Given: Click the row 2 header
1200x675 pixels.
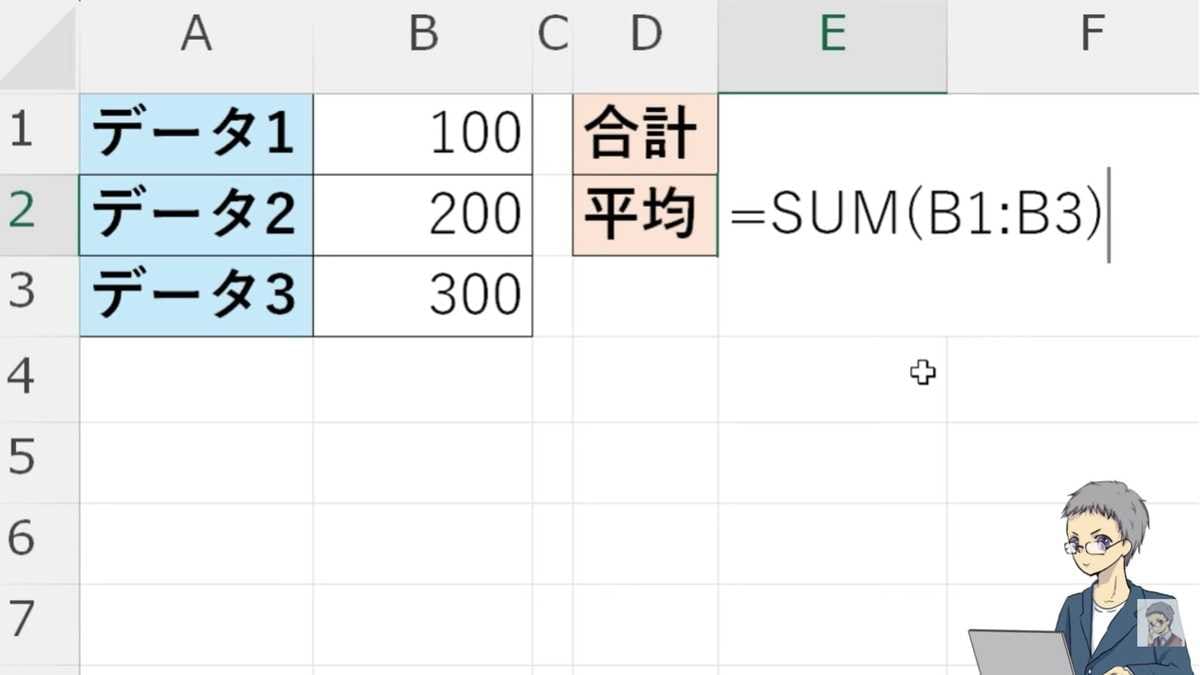Looking at the screenshot, I should point(22,213).
